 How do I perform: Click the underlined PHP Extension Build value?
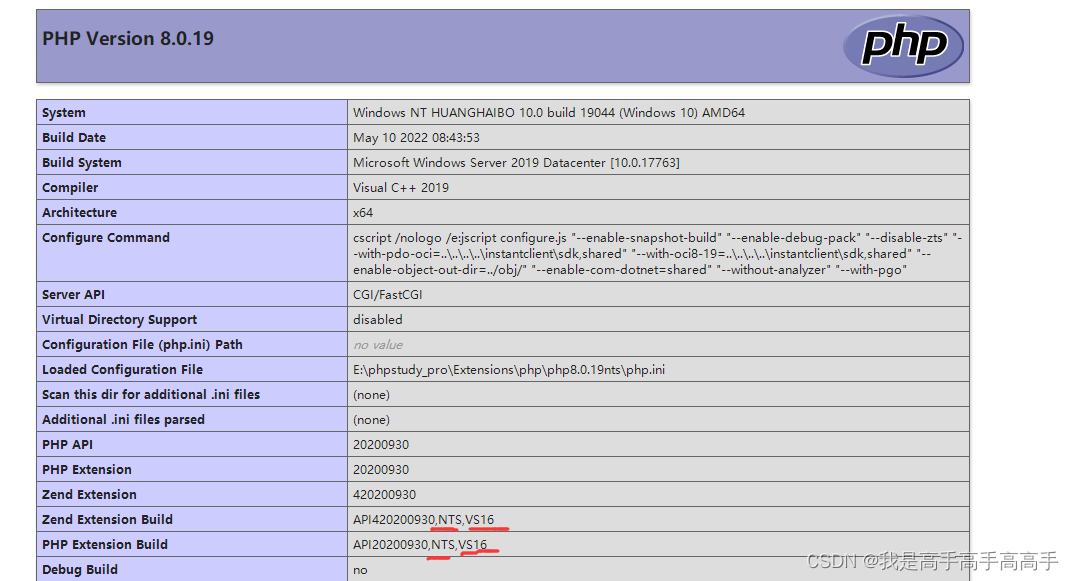pyautogui.click(x=418, y=544)
